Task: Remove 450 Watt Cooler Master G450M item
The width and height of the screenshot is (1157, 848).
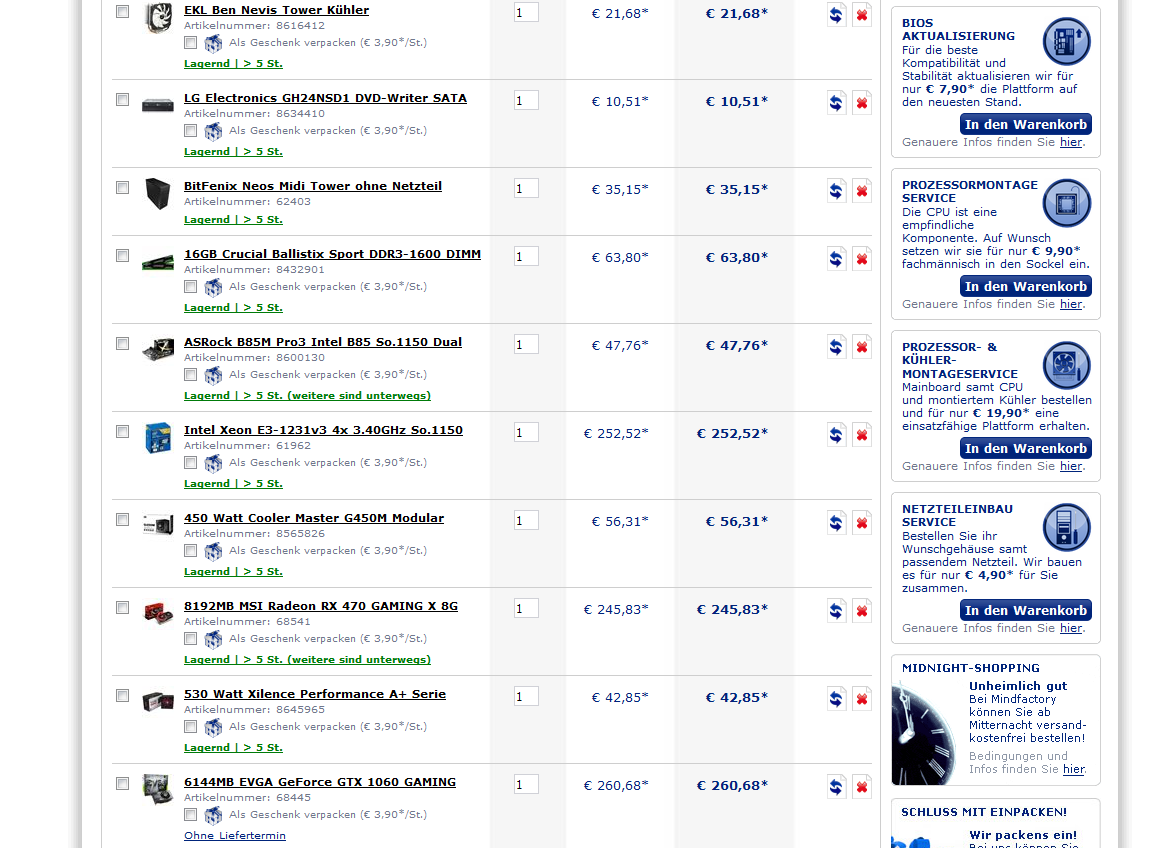Action: [x=861, y=523]
